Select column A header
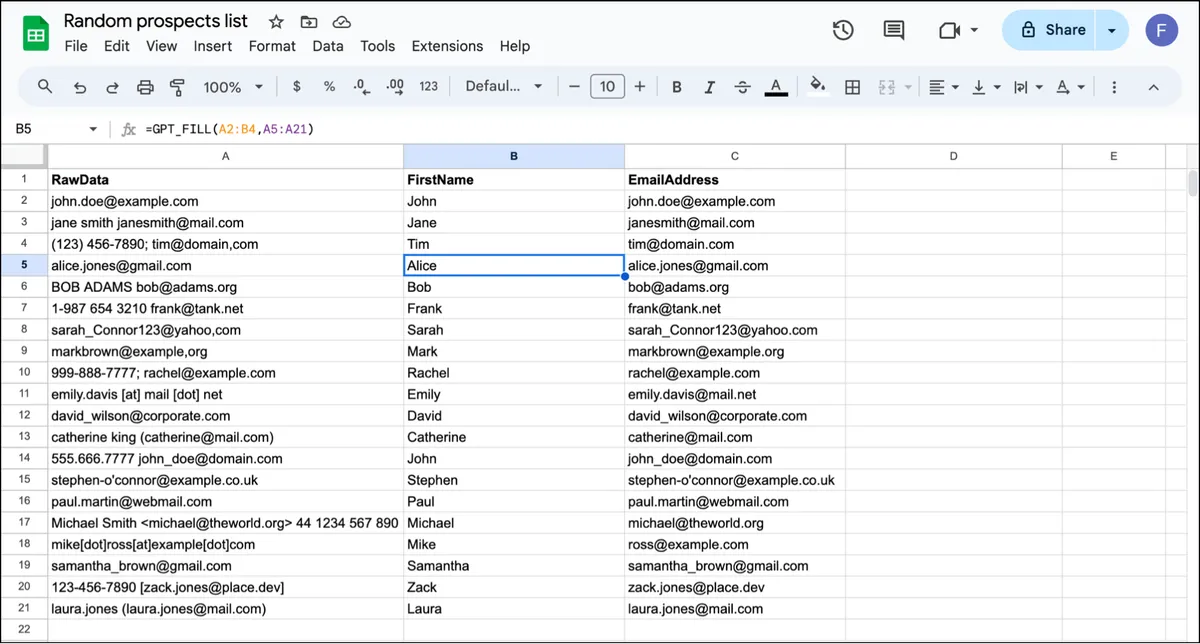This screenshot has height=644, width=1200. 226,156
